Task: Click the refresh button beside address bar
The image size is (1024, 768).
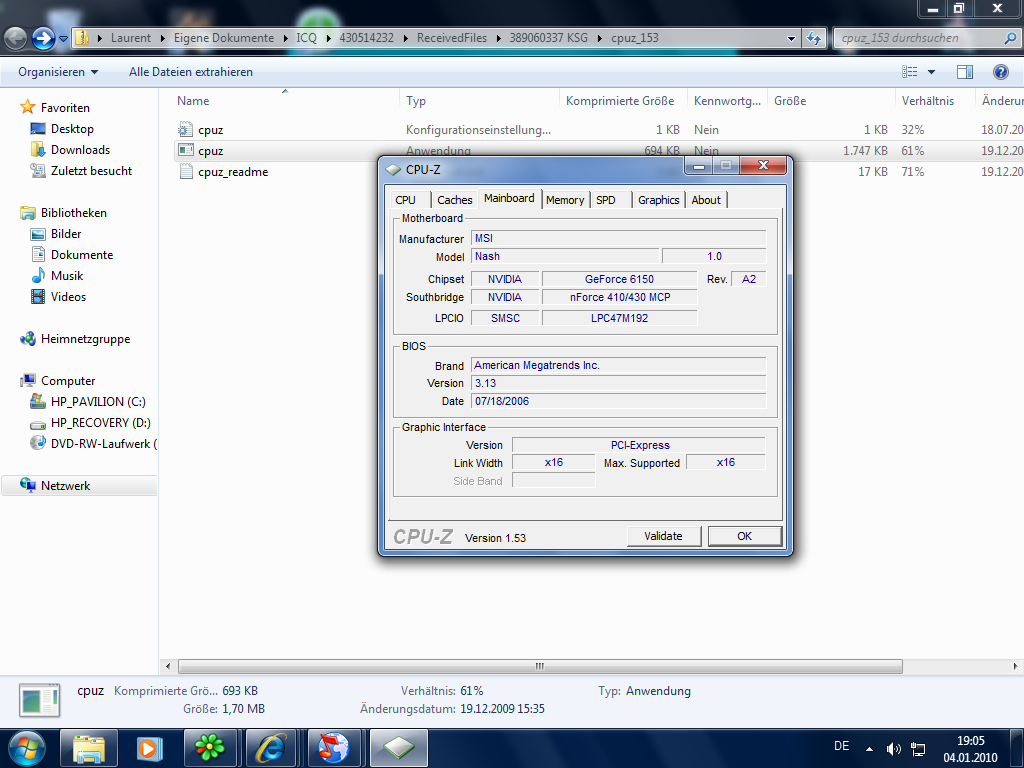Action: [814, 39]
